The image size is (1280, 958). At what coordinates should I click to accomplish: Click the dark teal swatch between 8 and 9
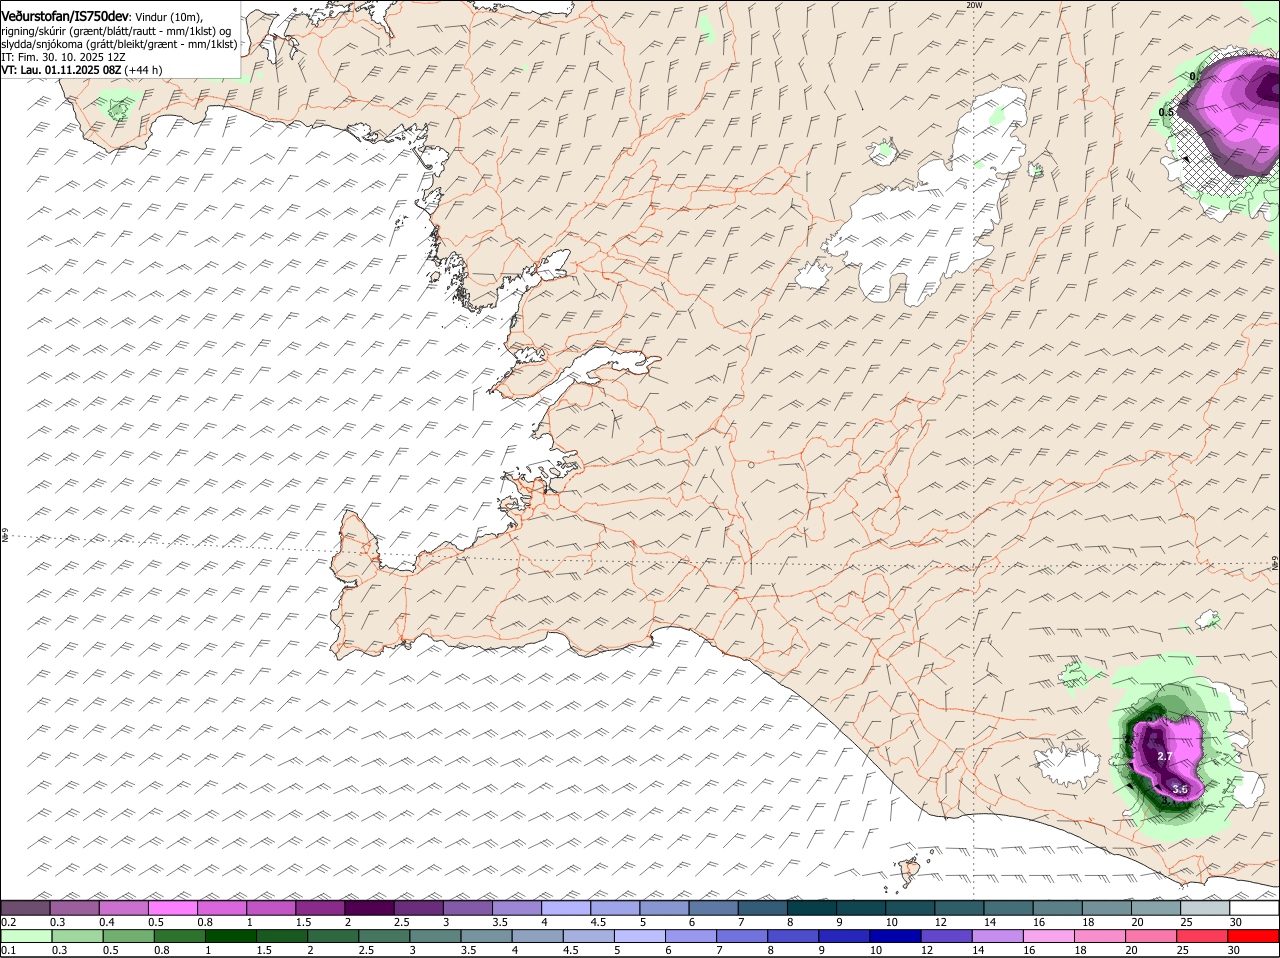[x=812, y=908]
